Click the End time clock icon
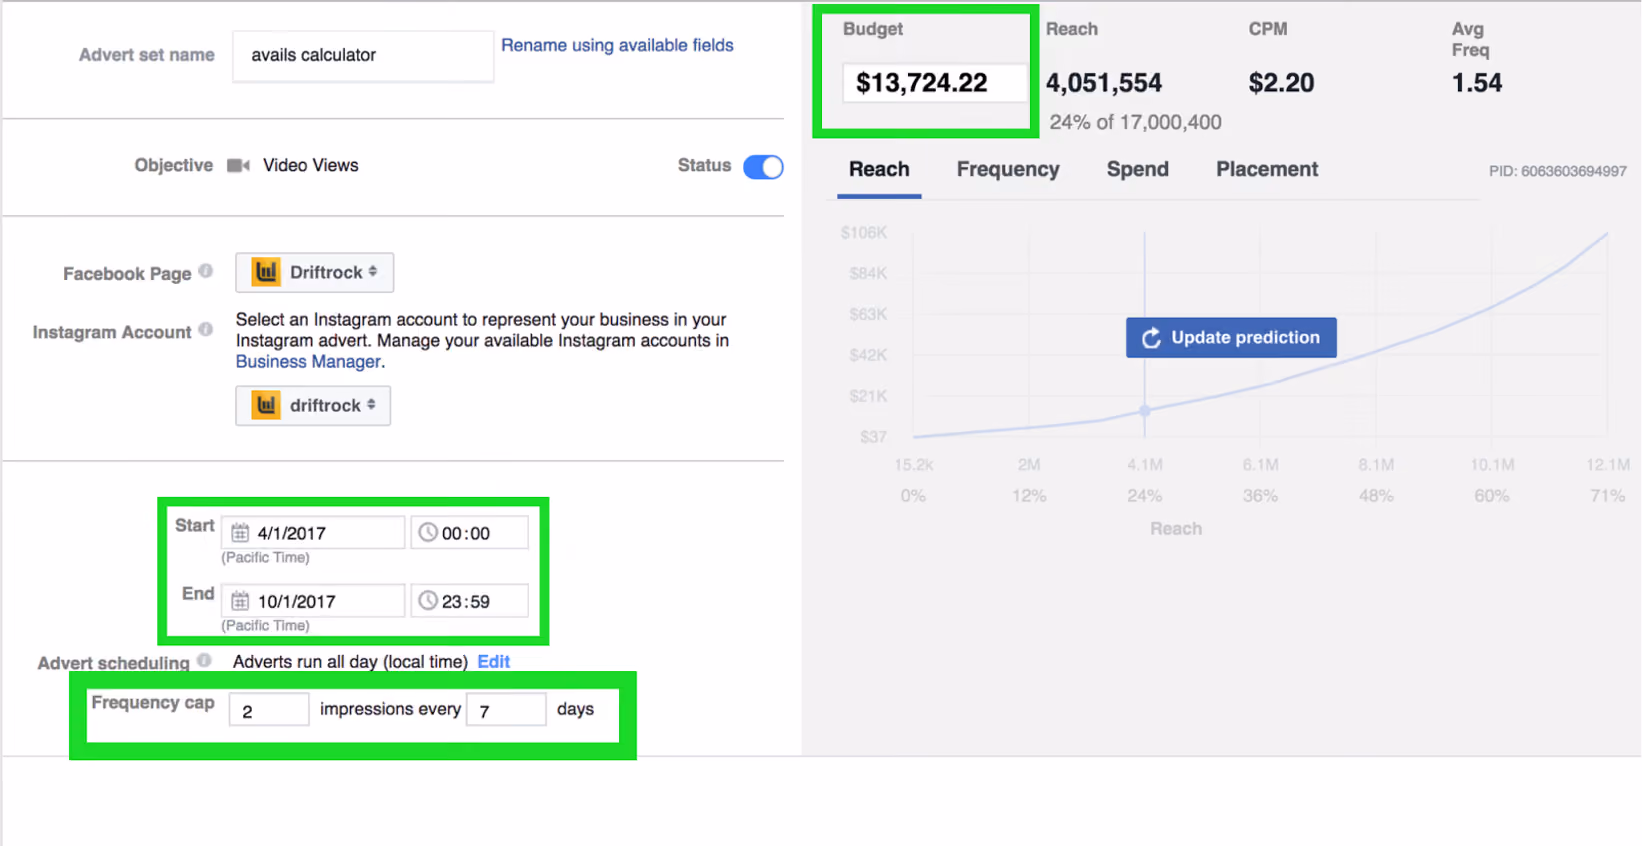 tap(428, 600)
